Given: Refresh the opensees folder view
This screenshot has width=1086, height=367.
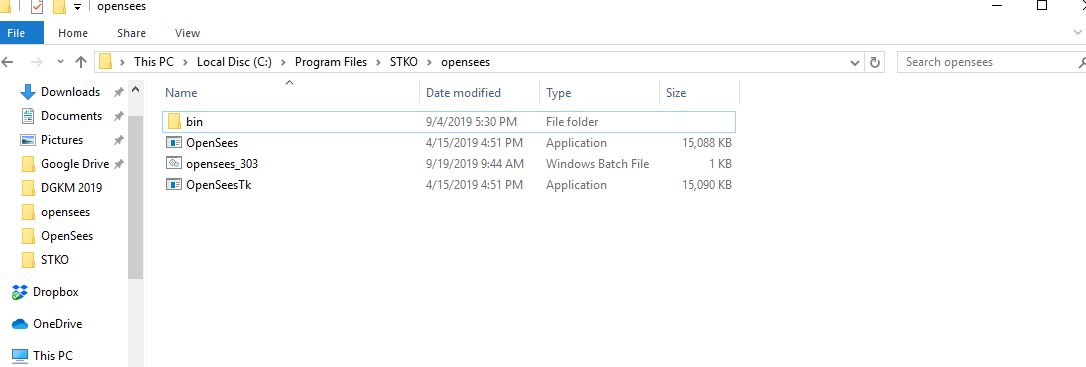Looking at the screenshot, I should point(875,62).
